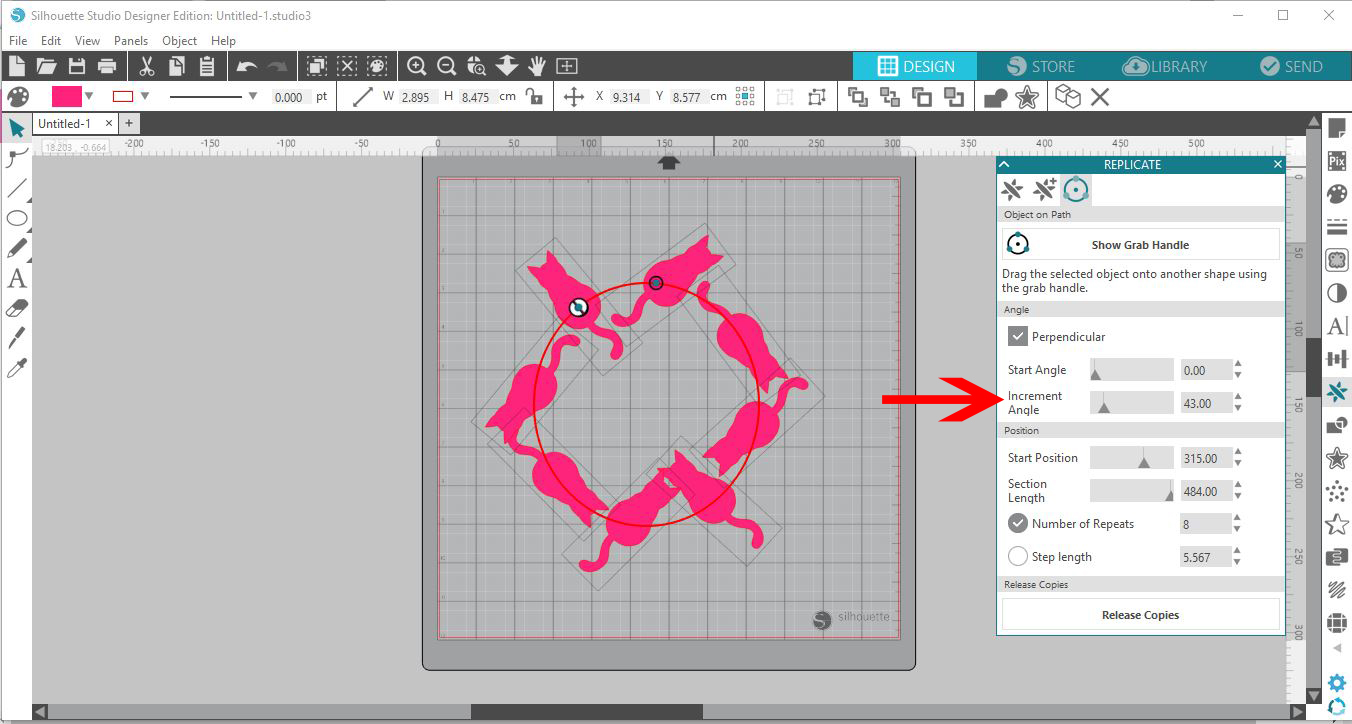Copy selection with copy icon
This screenshot has height=724, width=1352.
pos(176,66)
